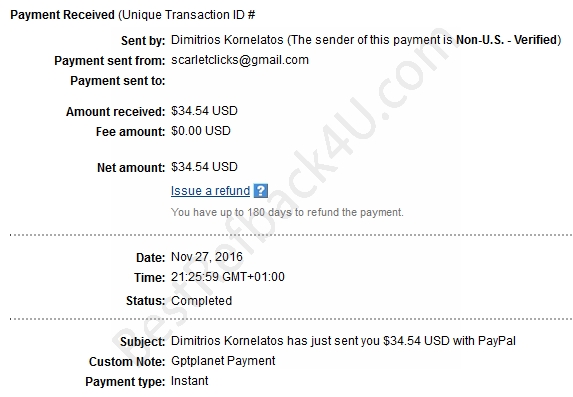Click the date Nov 27, 2016
Image resolution: width=573 pixels, height=397 pixels.
click(207, 257)
